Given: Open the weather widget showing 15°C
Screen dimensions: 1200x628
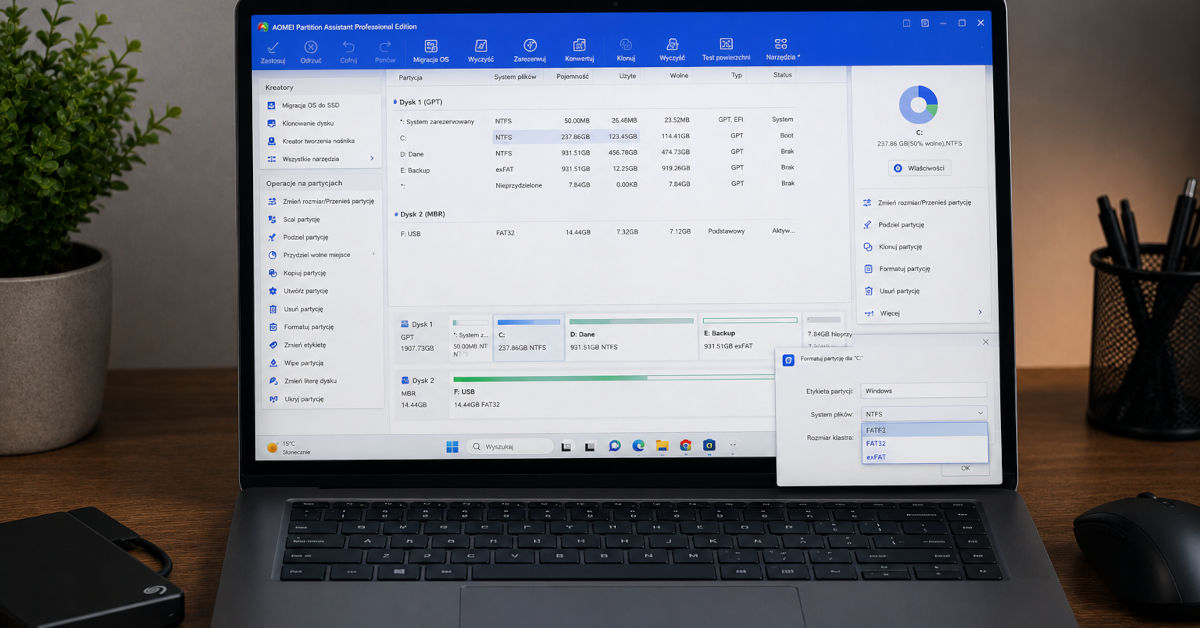Looking at the screenshot, I should tap(289, 448).
